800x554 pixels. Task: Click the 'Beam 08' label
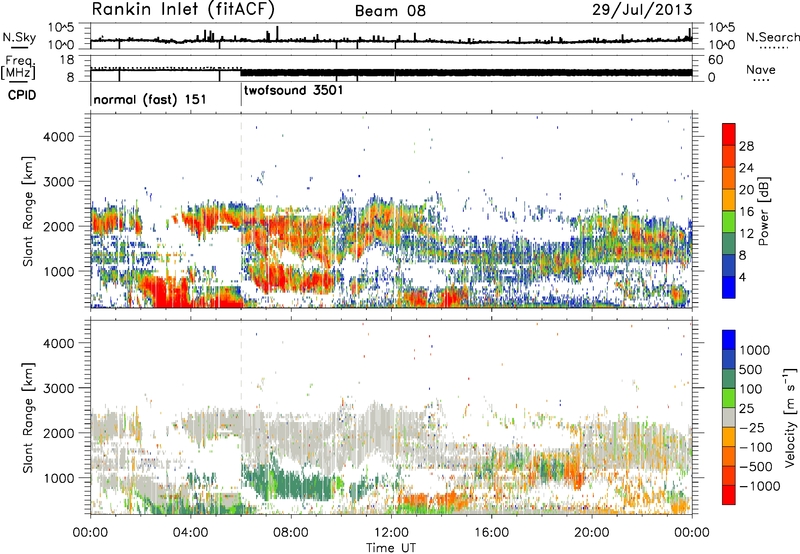(x=390, y=11)
